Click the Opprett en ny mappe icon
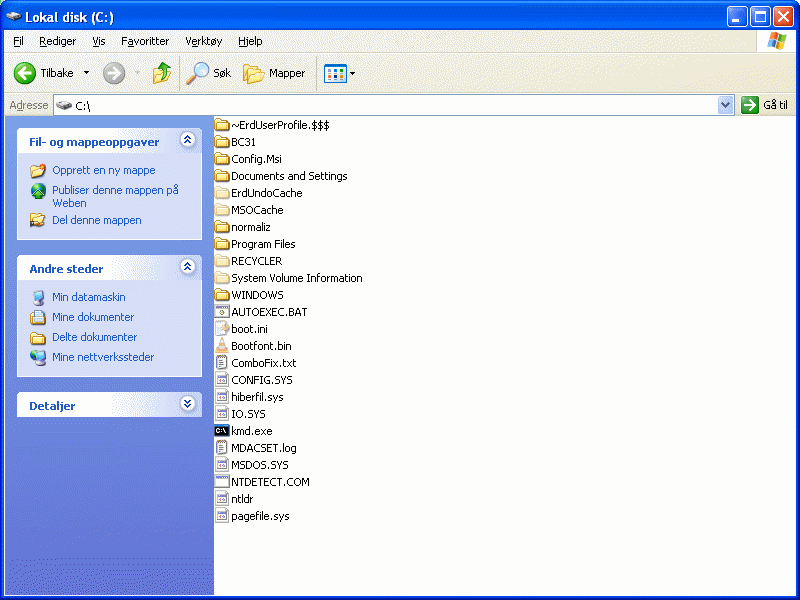 [38, 170]
